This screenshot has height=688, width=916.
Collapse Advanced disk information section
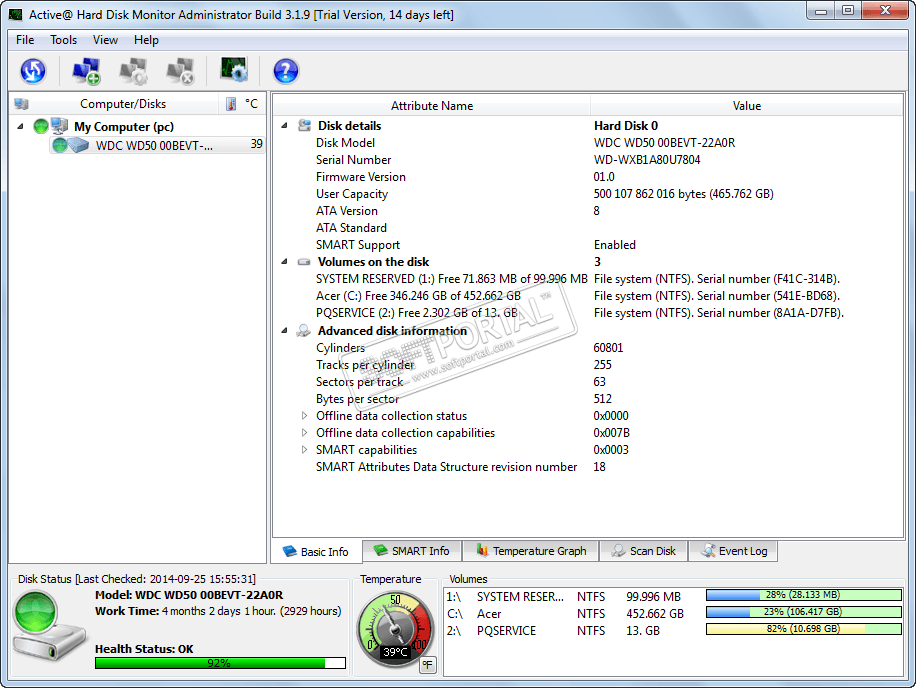[x=284, y=331]
